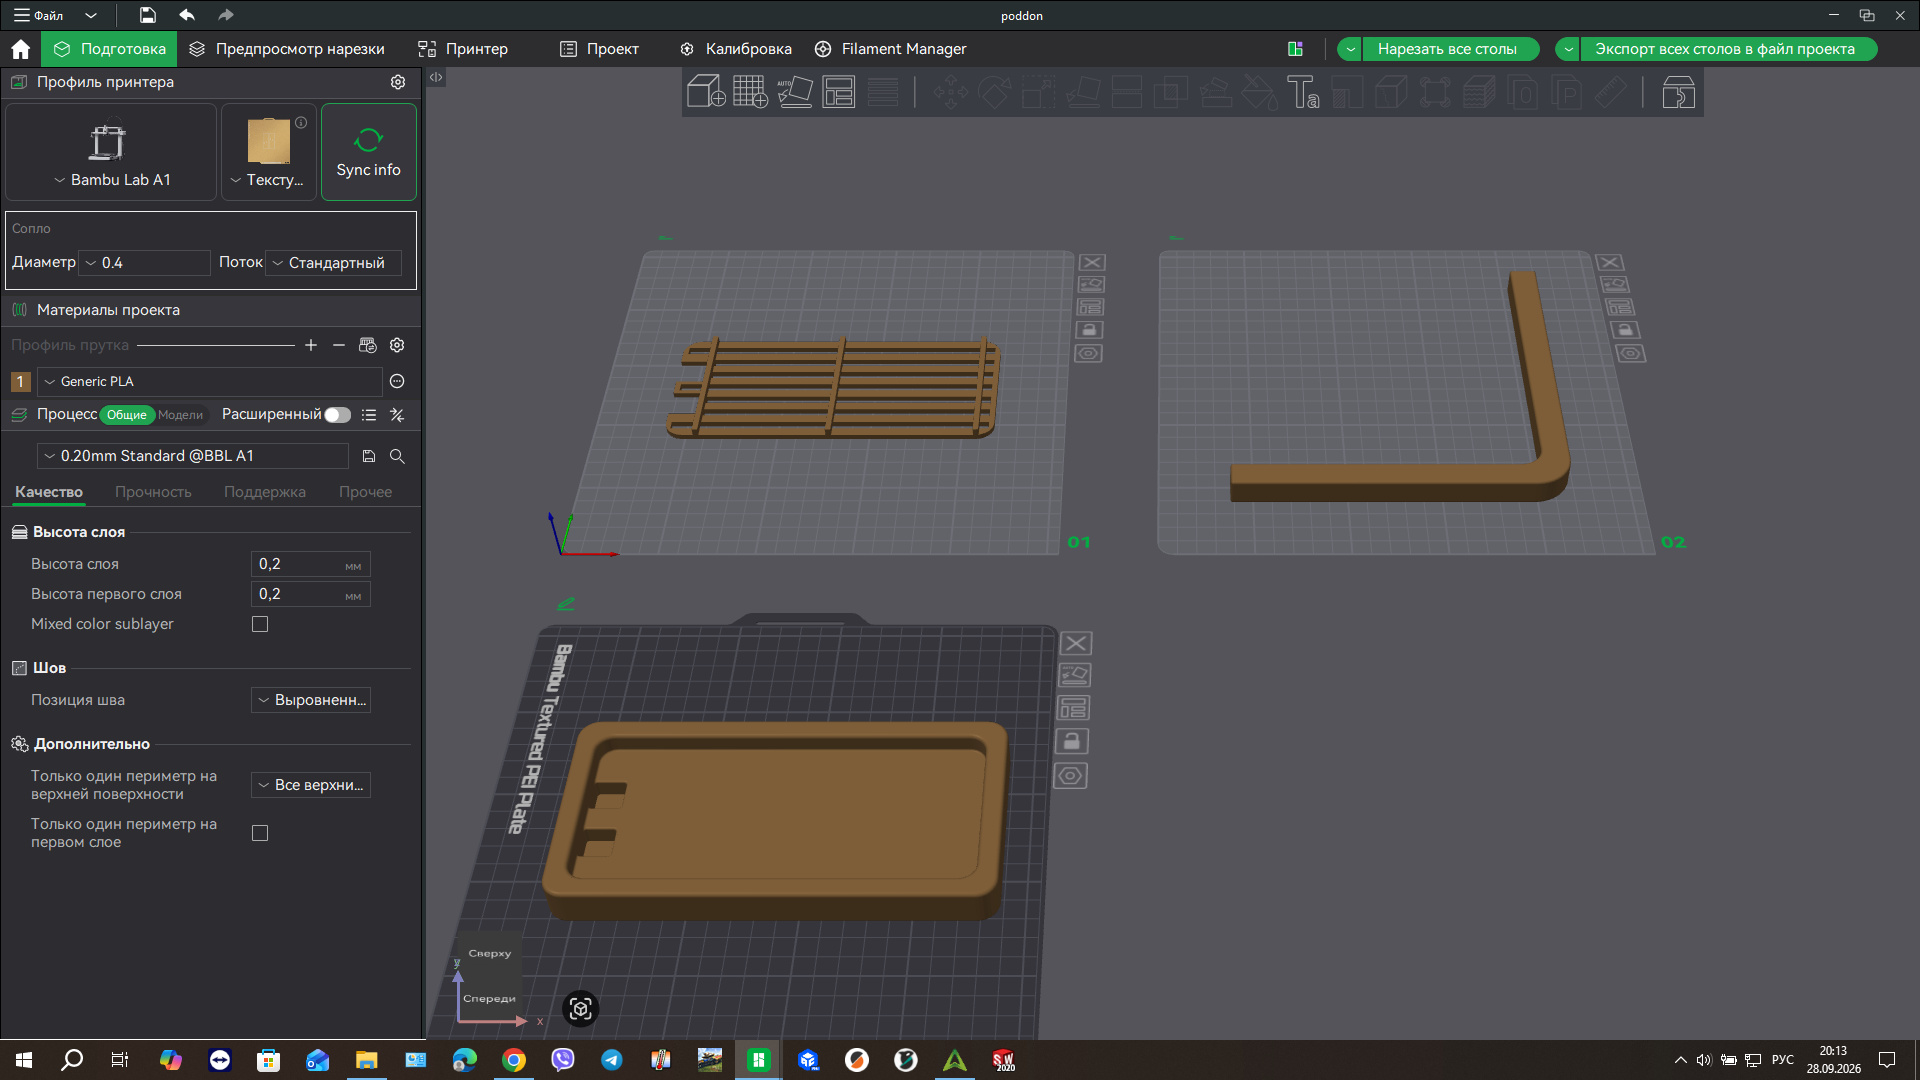This screenshot has height=1080, width=1920.
Task: Click the Sync info button
Action: (x=368, y=152)
